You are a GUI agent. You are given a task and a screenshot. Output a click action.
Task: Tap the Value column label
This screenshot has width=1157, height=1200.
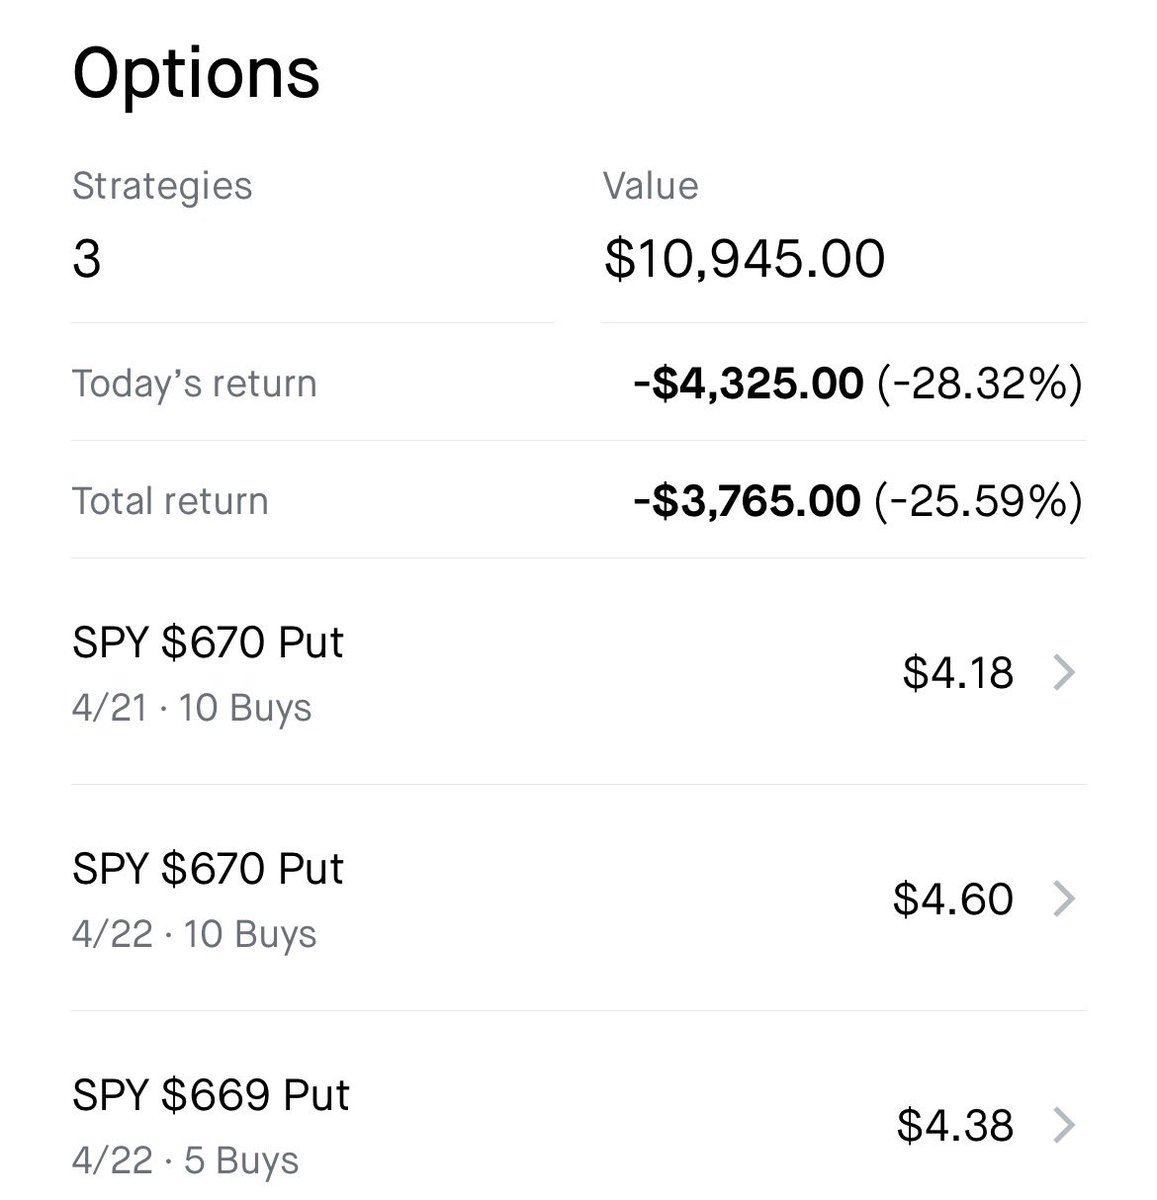(651, 186)
